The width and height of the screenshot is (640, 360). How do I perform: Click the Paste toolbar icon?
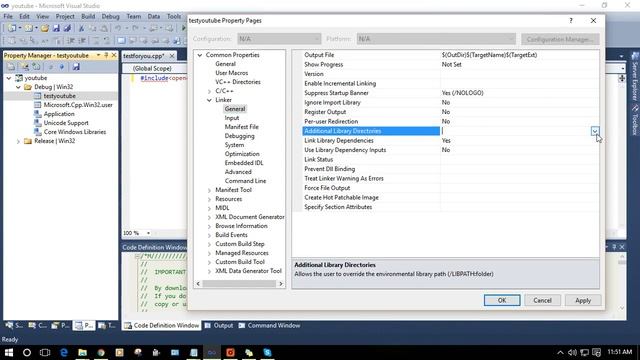tap(104, 28)
